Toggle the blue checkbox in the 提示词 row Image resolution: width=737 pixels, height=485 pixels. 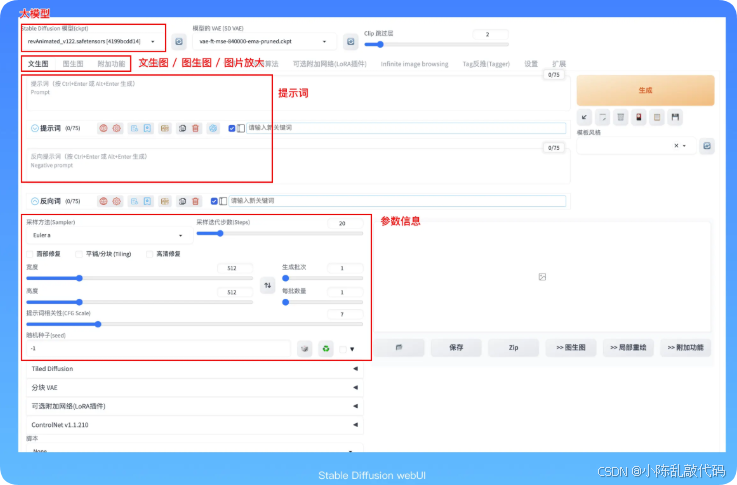click(x=232, y=128)
